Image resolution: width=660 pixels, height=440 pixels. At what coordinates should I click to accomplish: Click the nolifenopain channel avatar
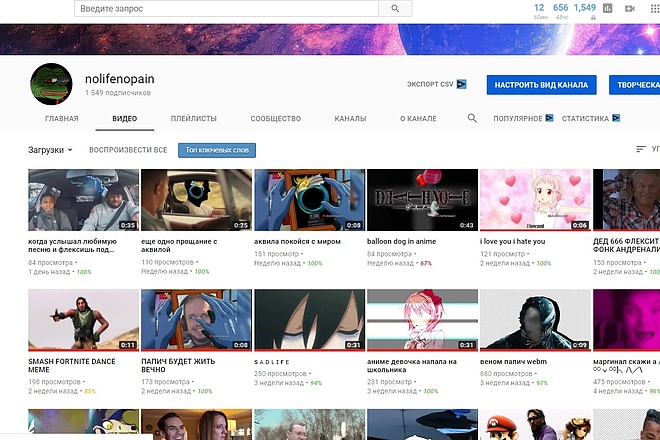coord(51,84)
